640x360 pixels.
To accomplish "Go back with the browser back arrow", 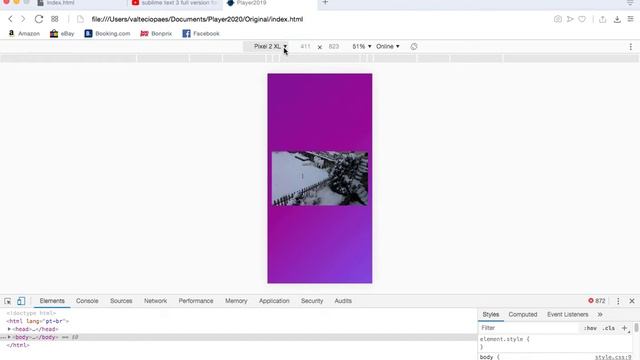I will 11,19.
